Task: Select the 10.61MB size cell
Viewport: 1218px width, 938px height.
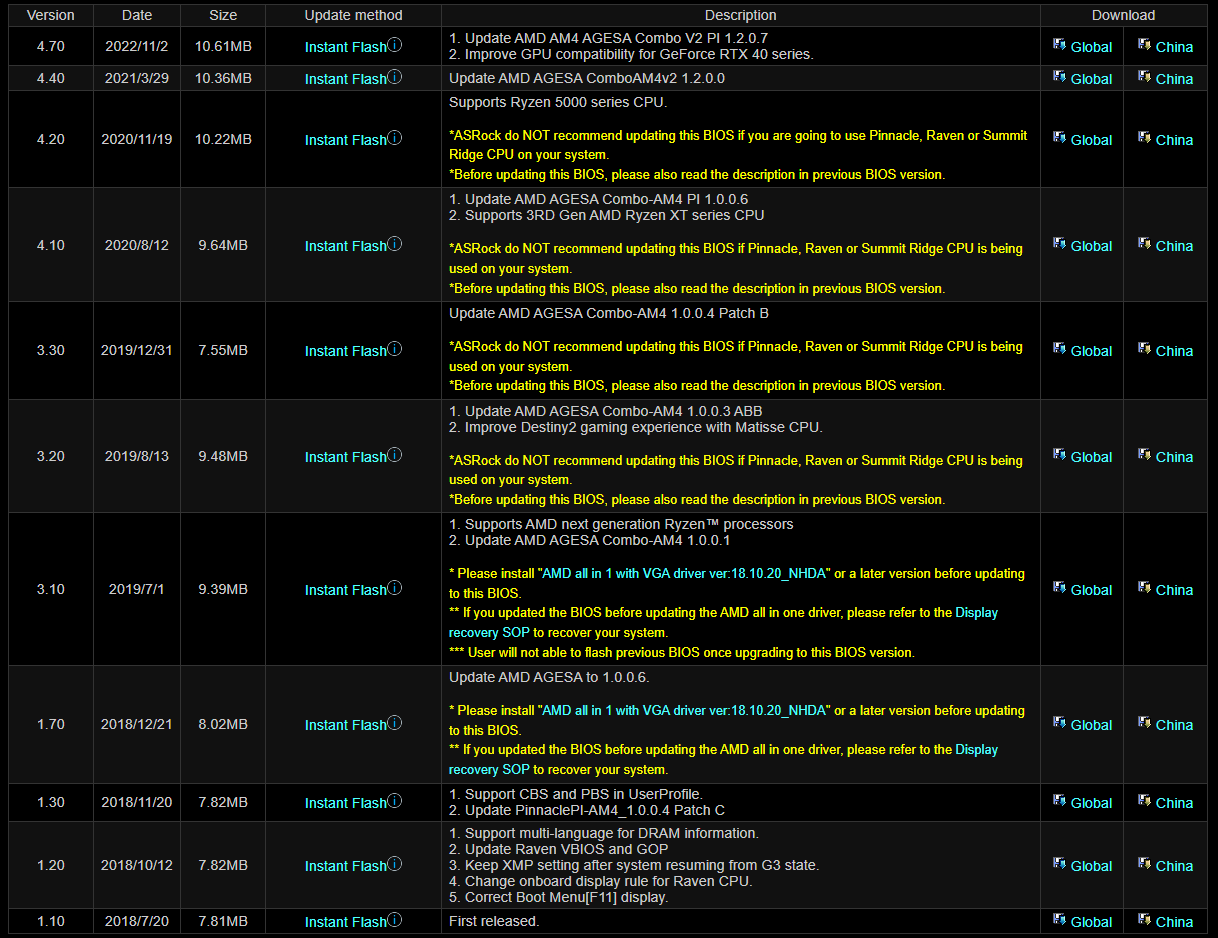Action: (223, 47)
